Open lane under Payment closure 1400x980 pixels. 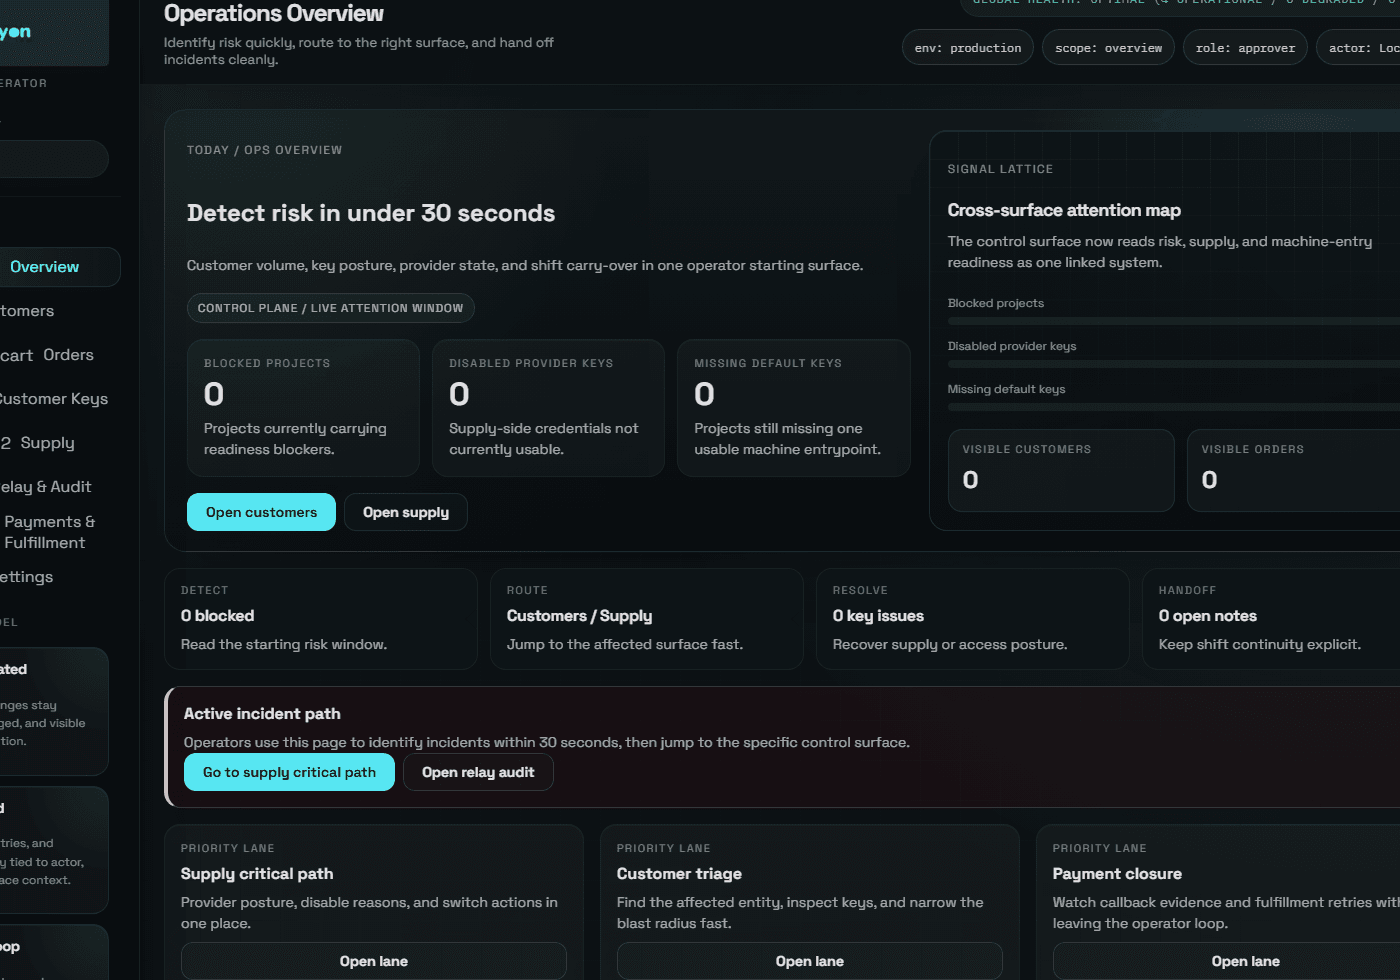(1245, 960)
